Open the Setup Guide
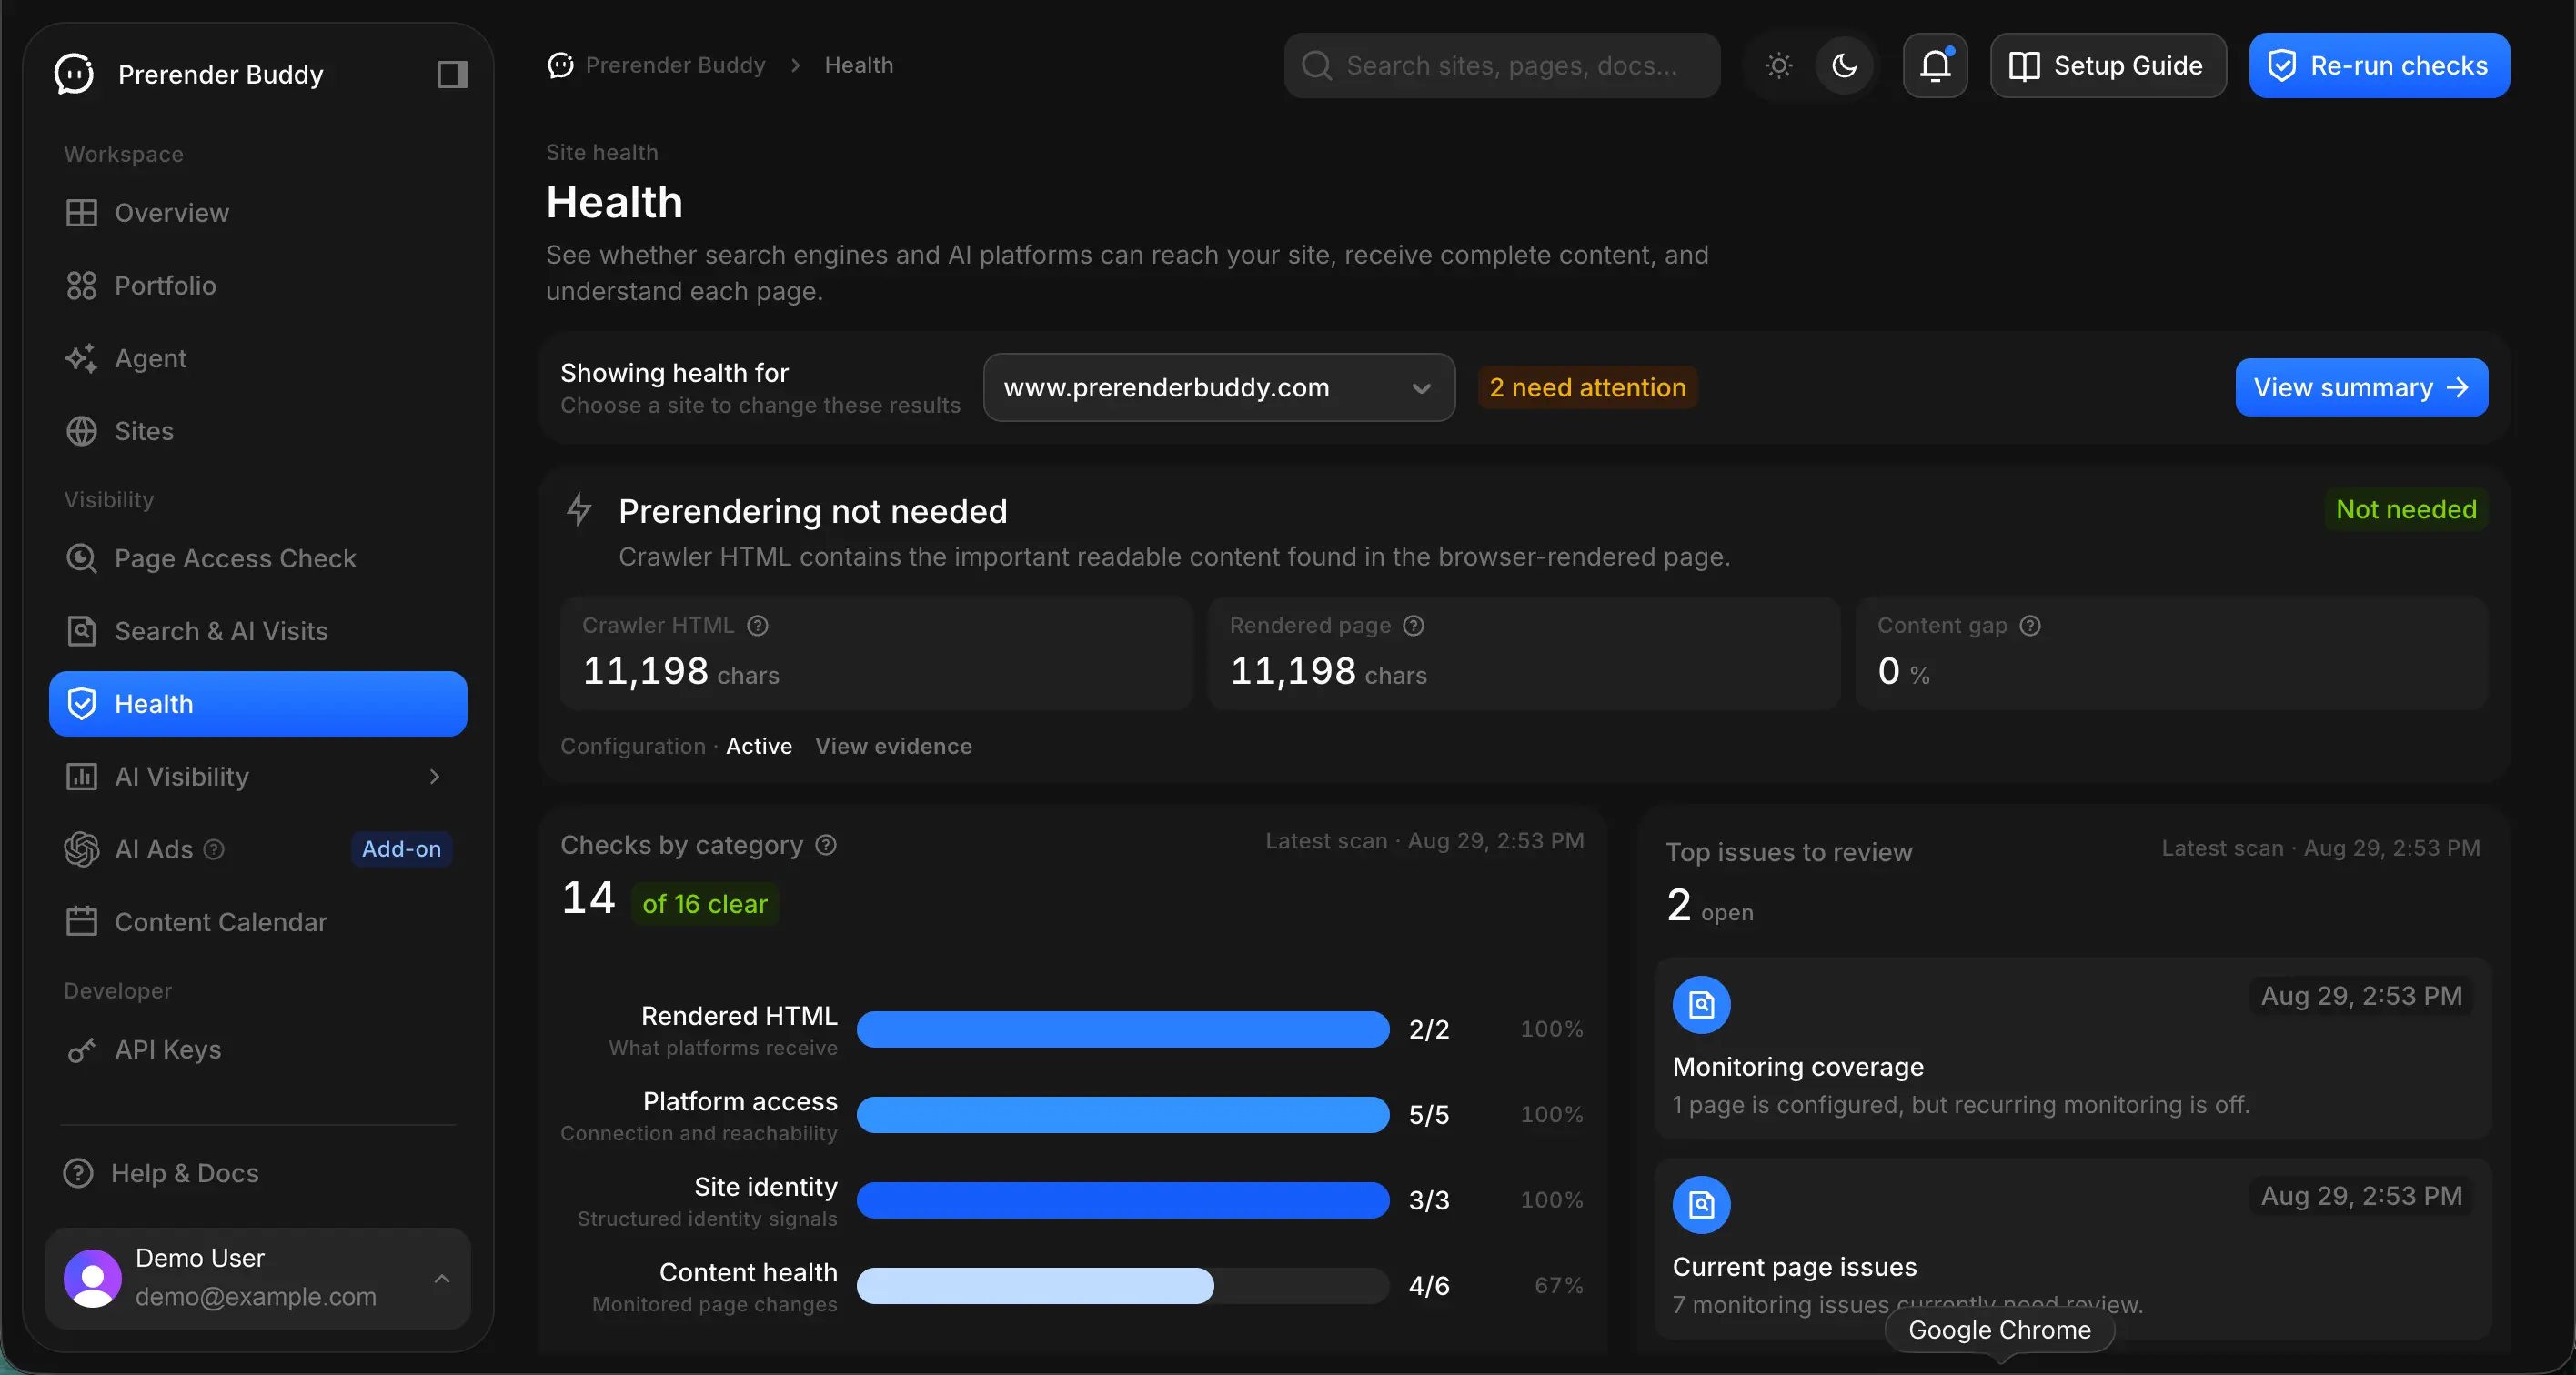The width and height of the screenshot is (2576, 1375). click(2108, 66)
